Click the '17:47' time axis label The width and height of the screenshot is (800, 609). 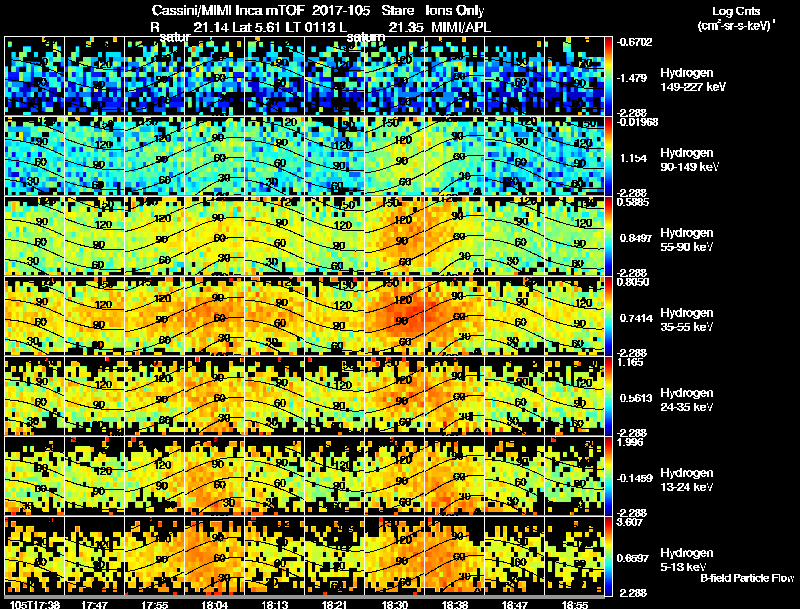click(94, 605)
